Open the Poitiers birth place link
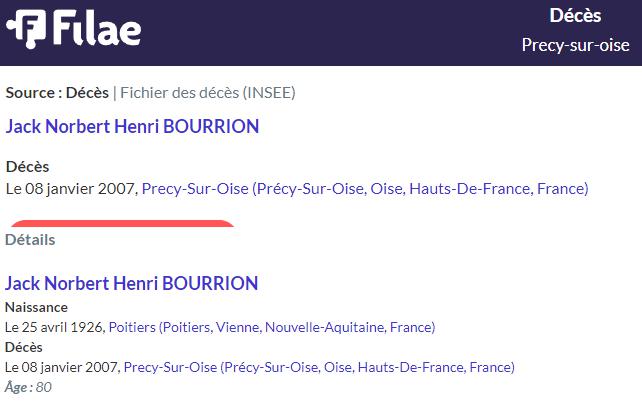This screenshot has width=642, height=420. (x=272, y=327)
